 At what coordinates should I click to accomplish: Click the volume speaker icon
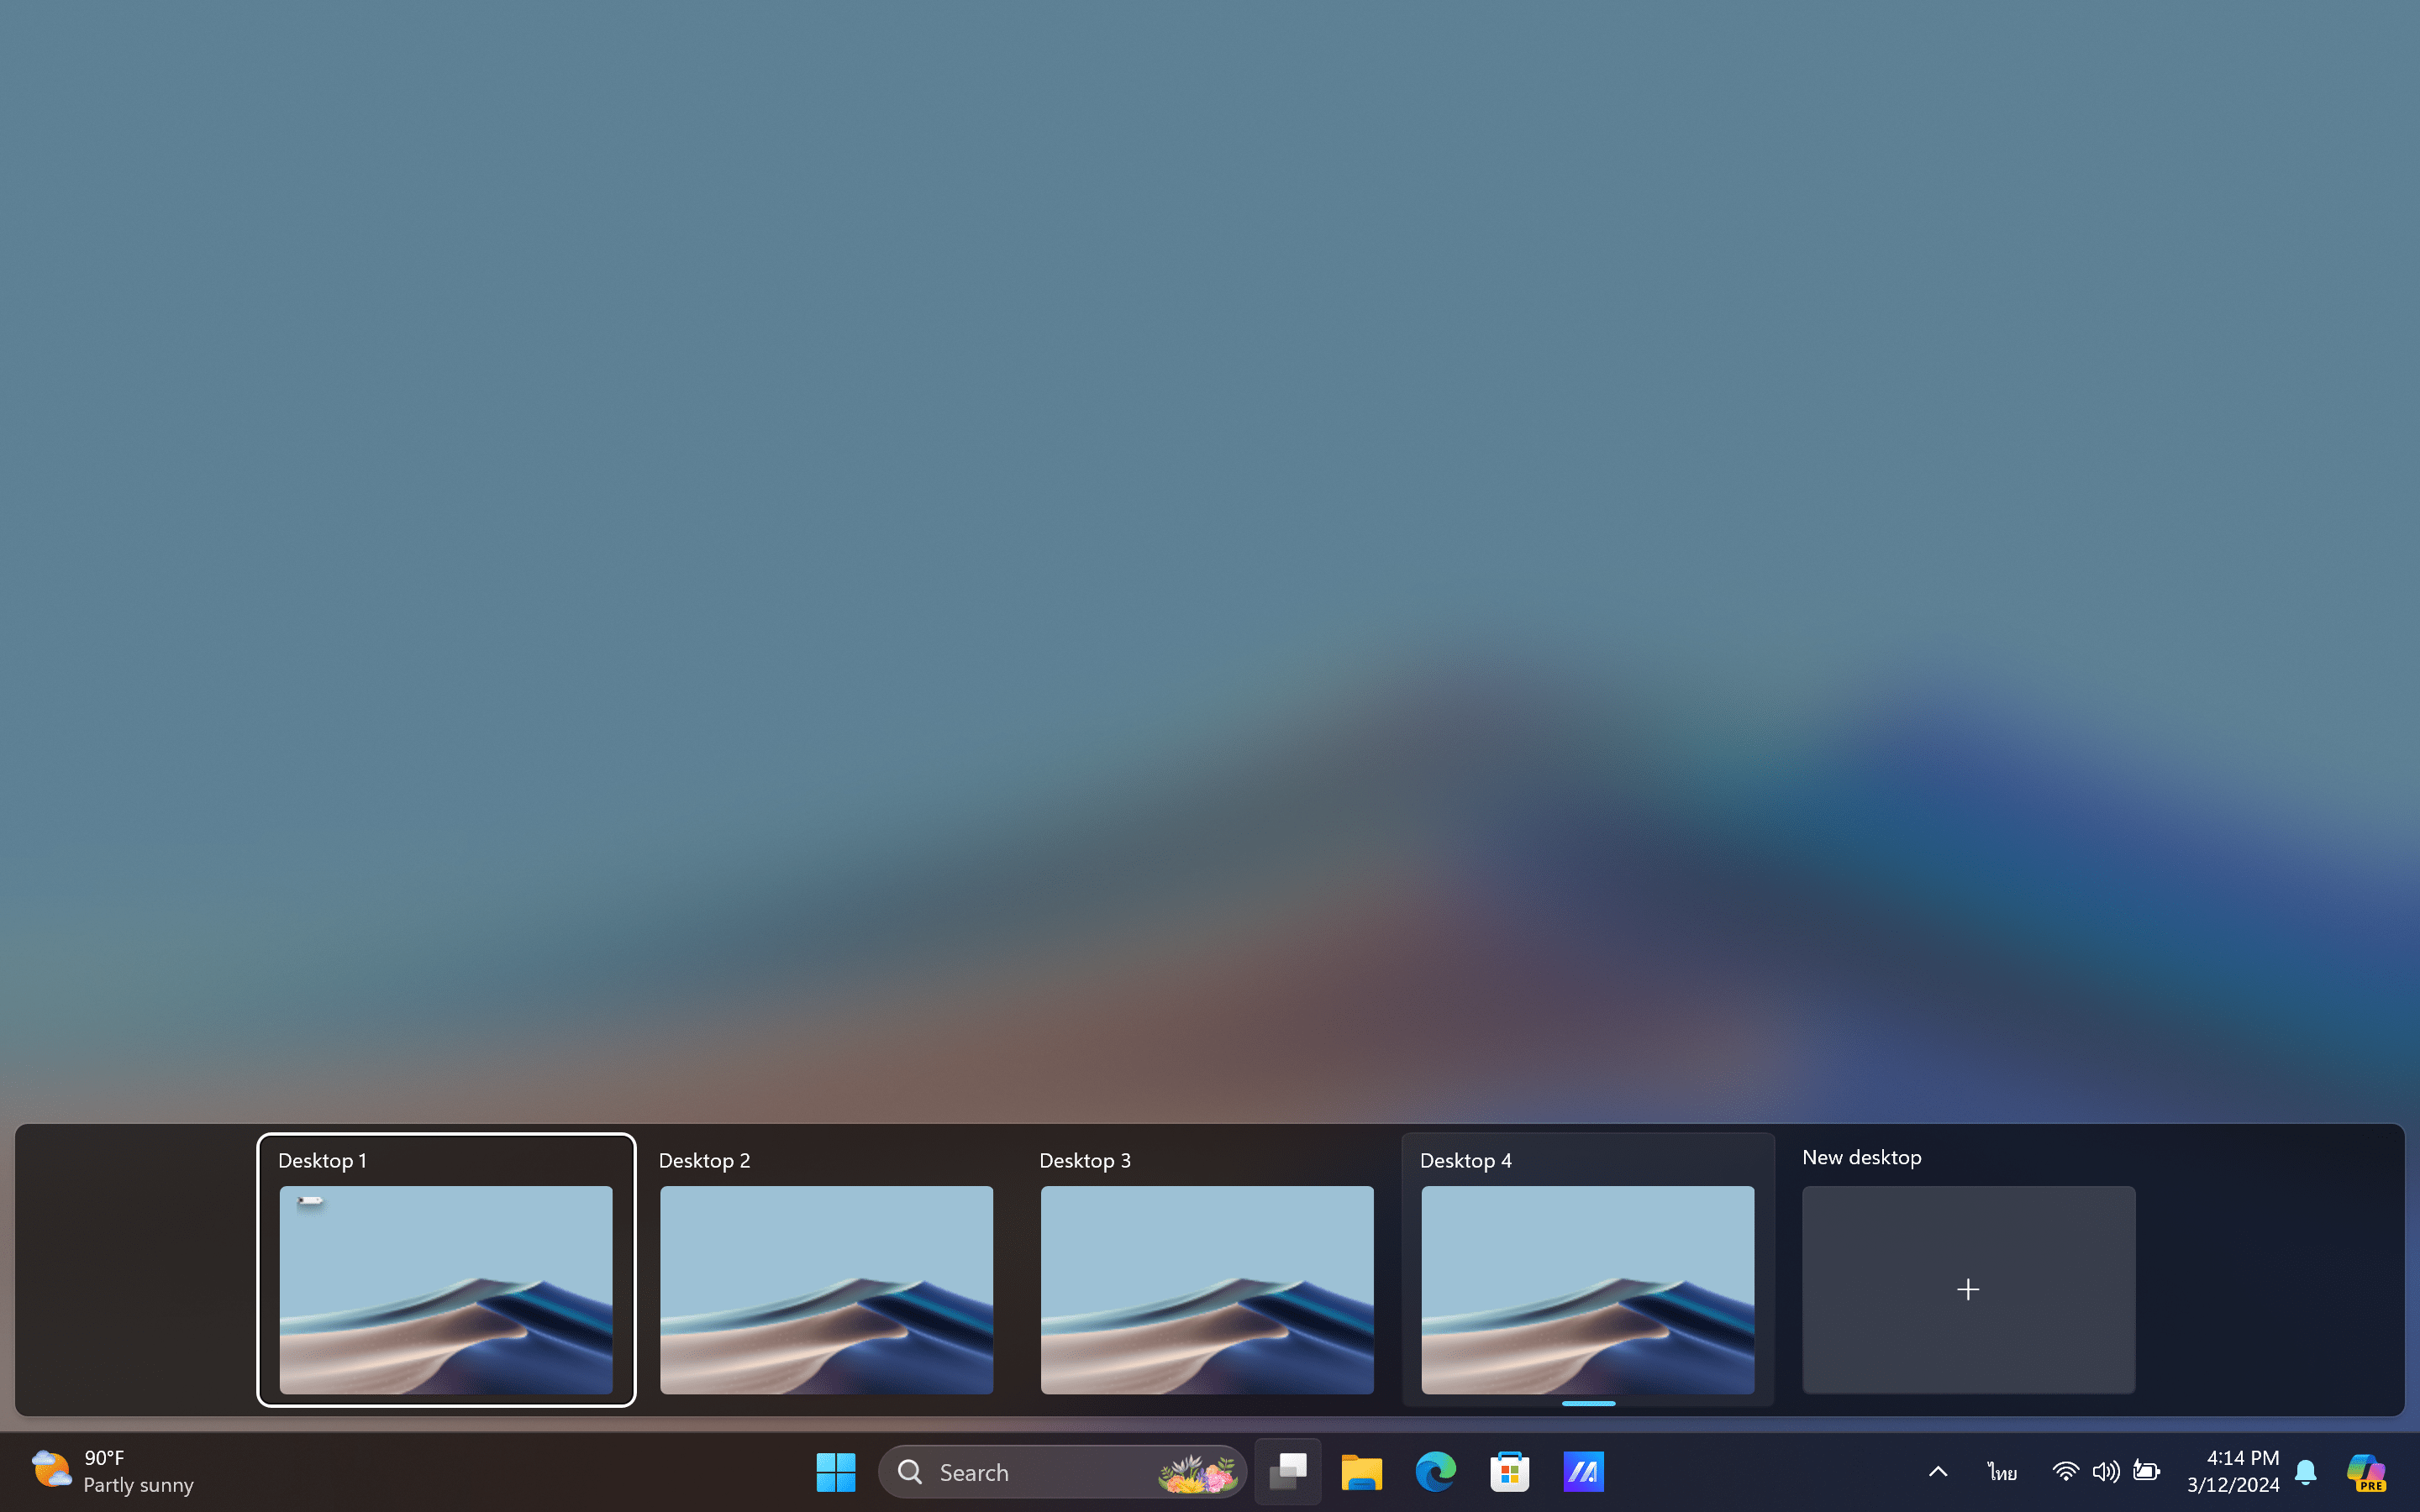coord(2105,1472)
